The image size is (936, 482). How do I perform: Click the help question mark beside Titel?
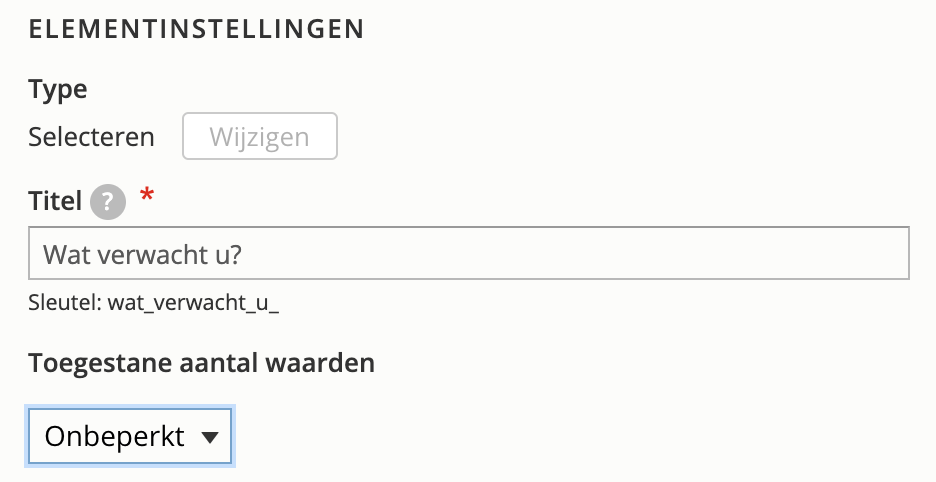pyautogui.click(x=108, y=203)
